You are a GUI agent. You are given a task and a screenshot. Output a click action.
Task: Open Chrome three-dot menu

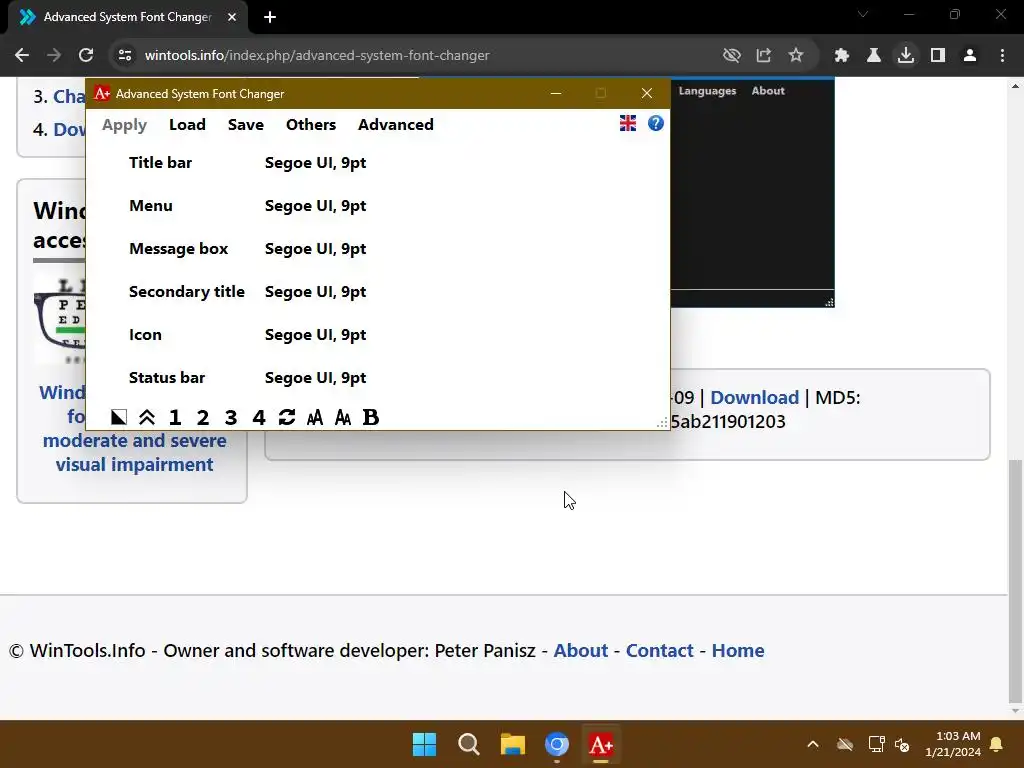point(1002,56)
